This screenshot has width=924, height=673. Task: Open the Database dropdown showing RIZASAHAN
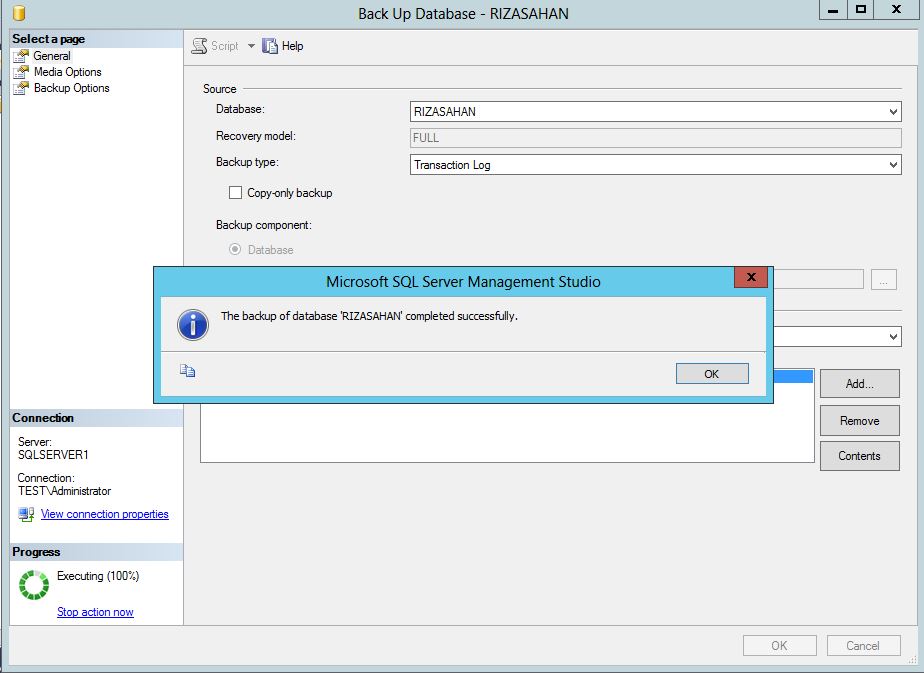click(x=655, y=112)
